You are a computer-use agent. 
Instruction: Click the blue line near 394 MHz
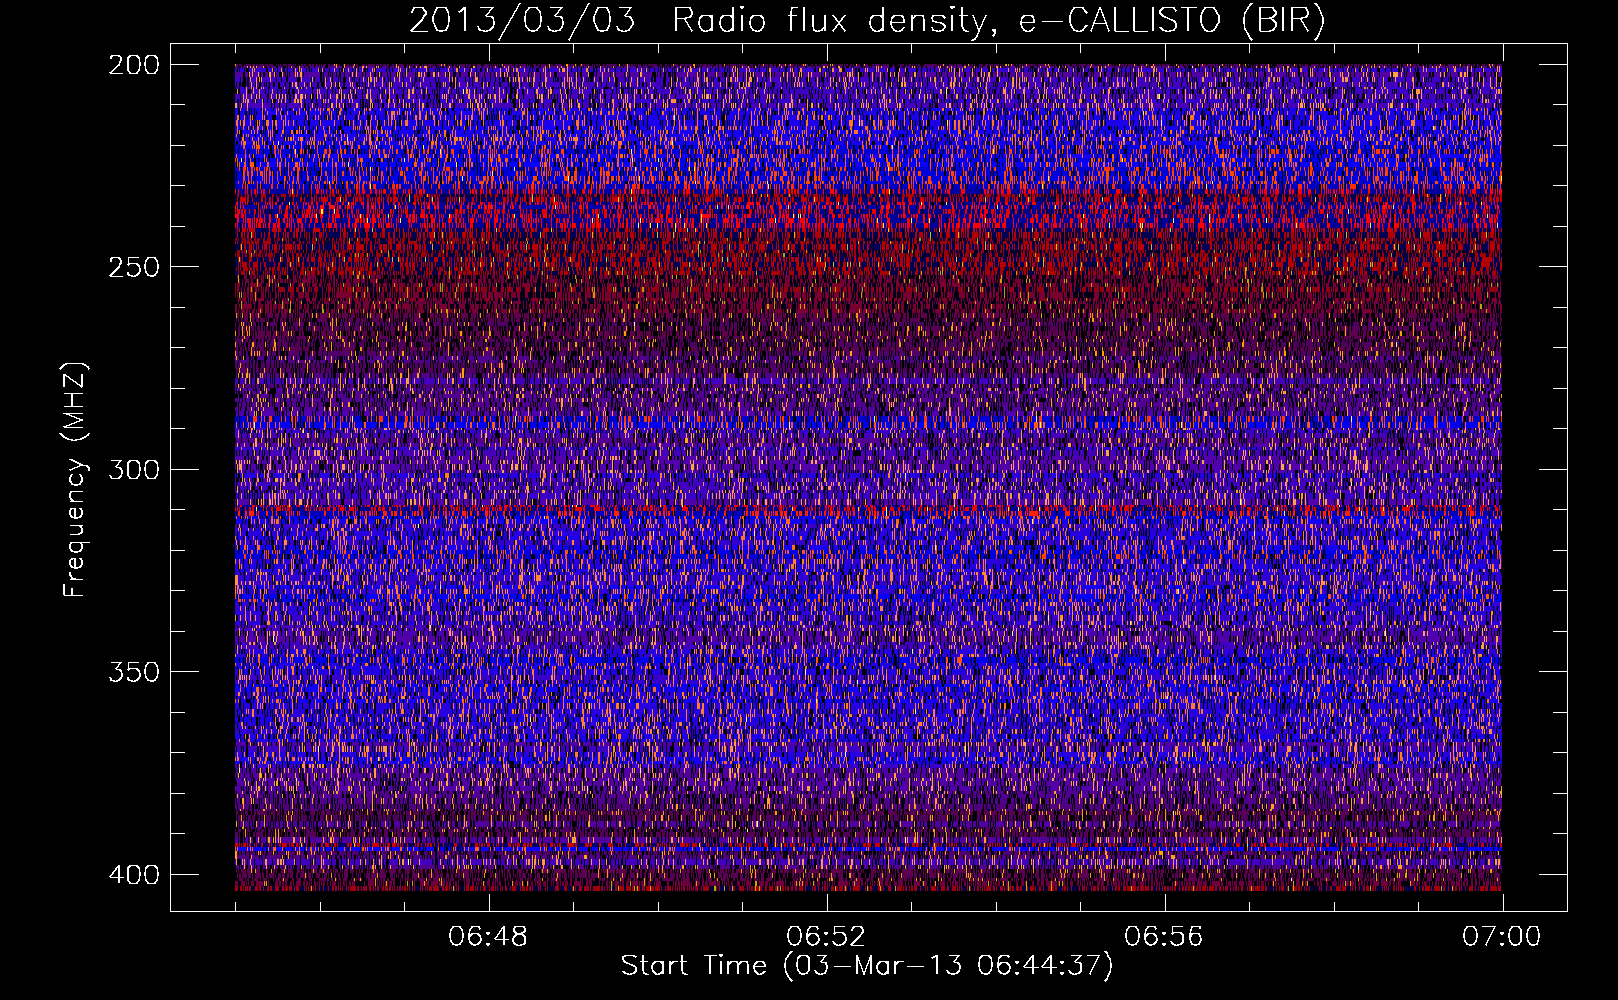[x=868, y=850]
